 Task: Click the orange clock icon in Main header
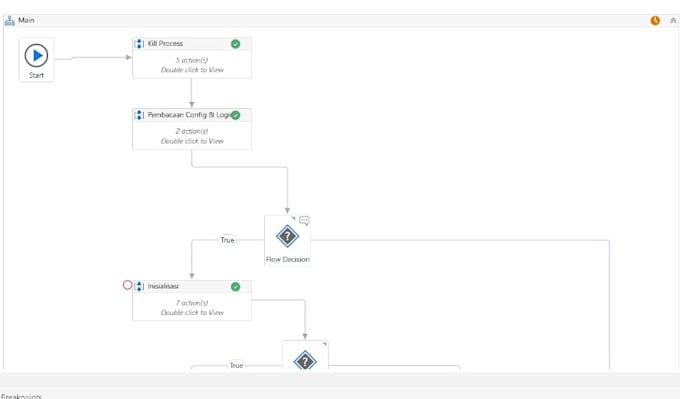coord(655,20)
